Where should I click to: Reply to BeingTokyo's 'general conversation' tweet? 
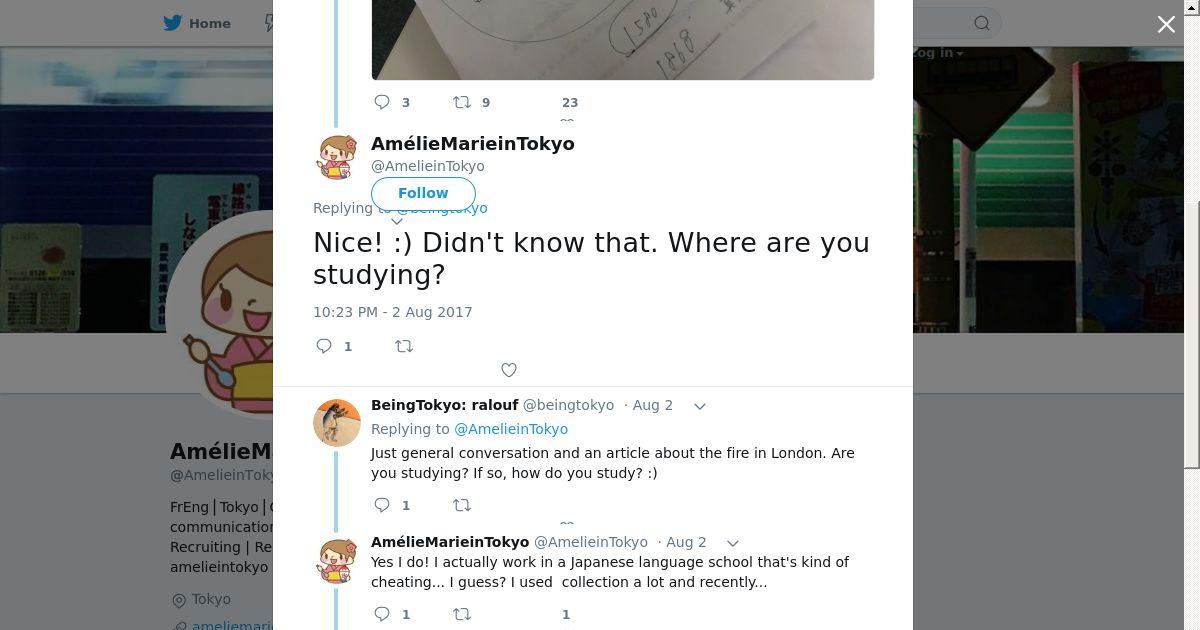point(382,505)
